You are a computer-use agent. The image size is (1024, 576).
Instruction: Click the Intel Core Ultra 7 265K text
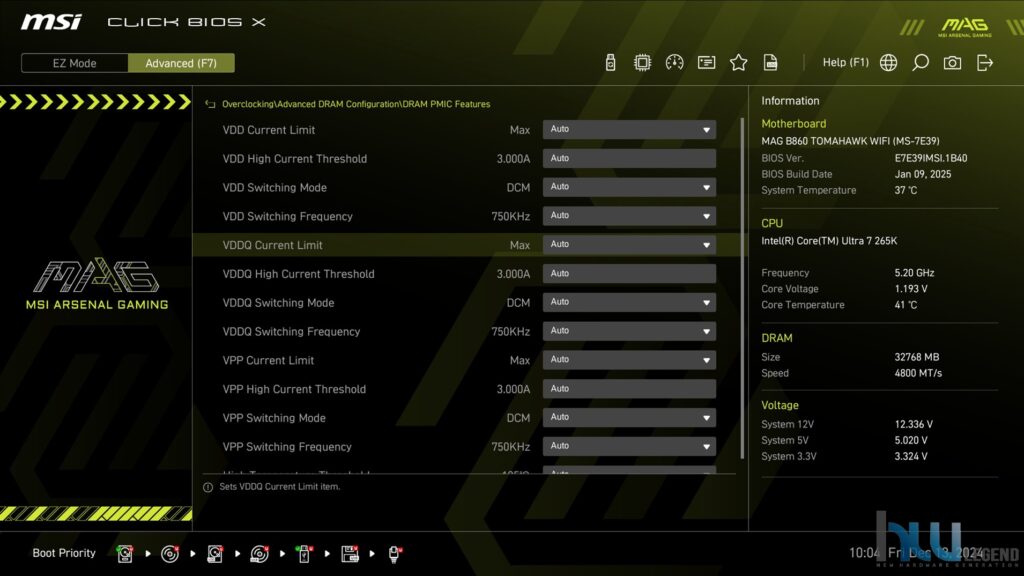[x=829, y=241]
